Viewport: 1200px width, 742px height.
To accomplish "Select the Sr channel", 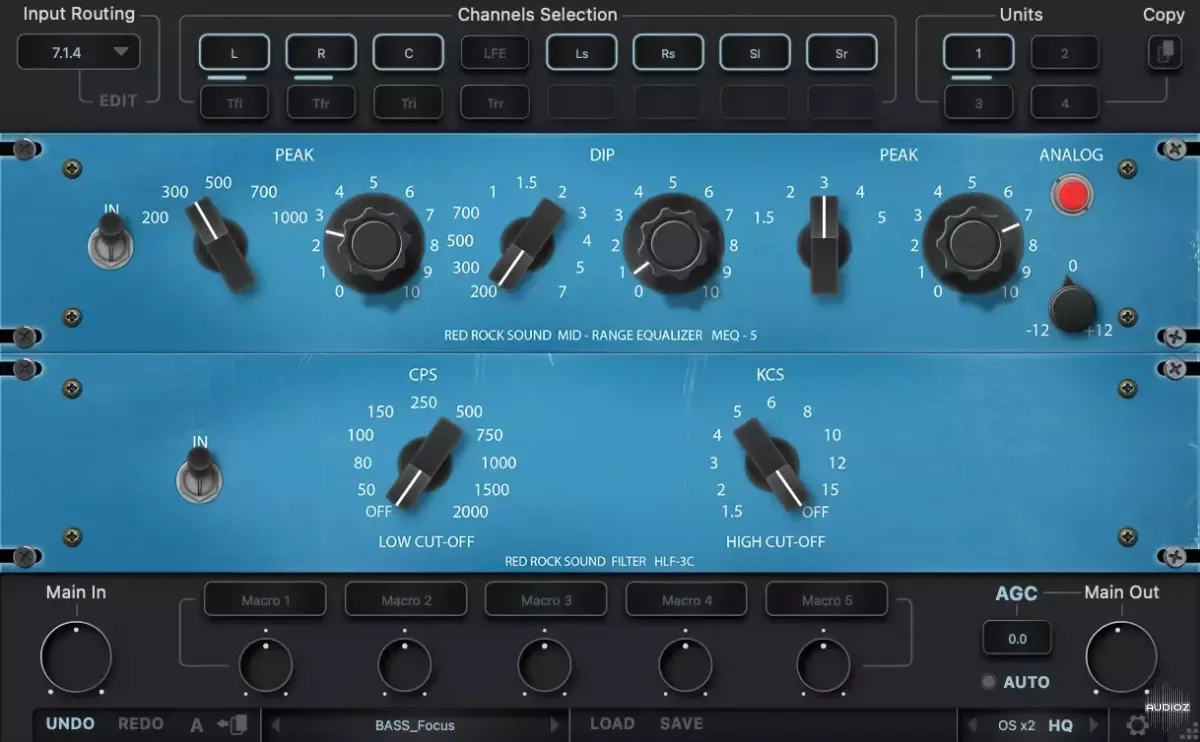I will (x=842, y=53).
